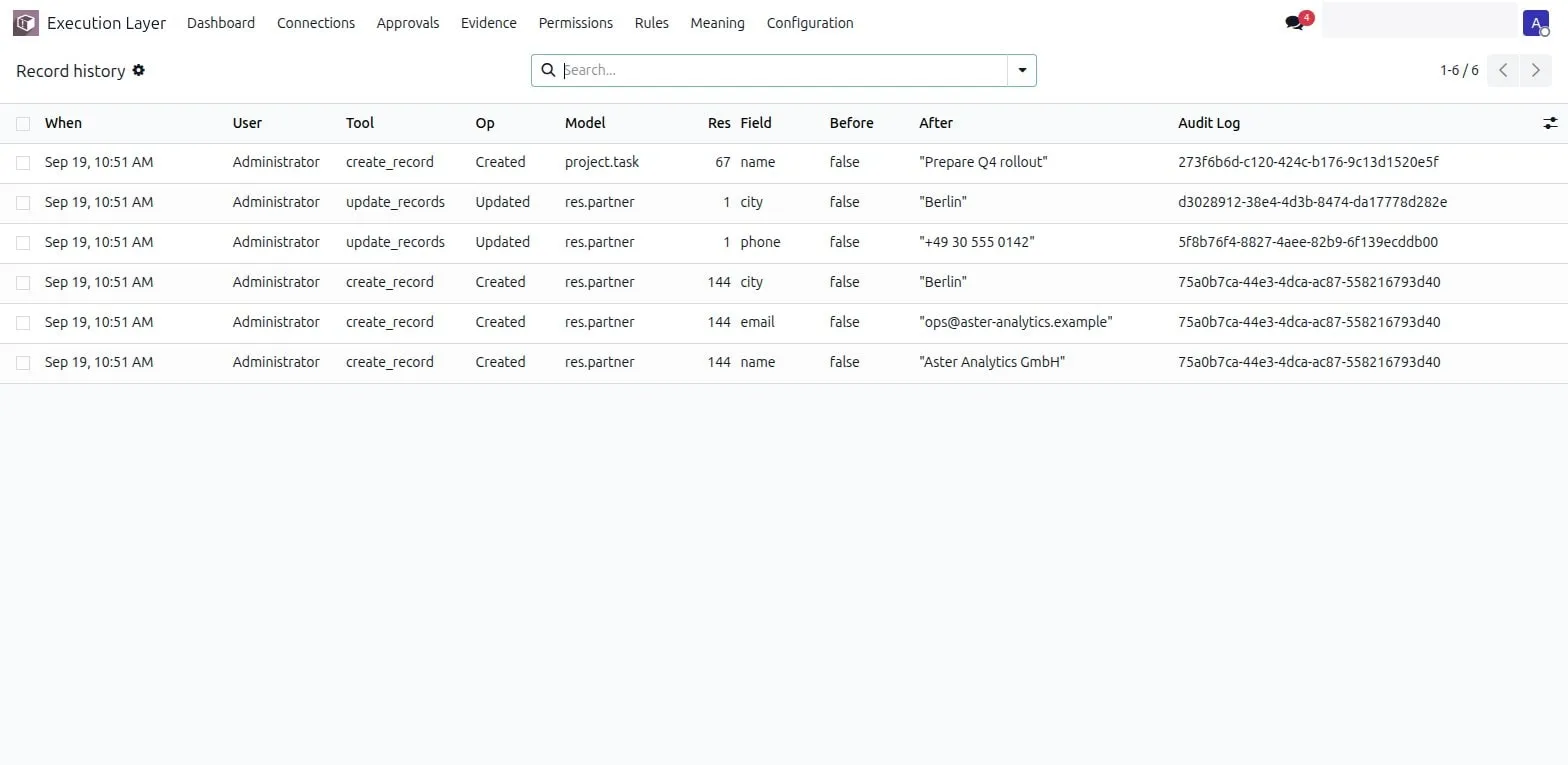Sort by the When column header

pos(63,123)
